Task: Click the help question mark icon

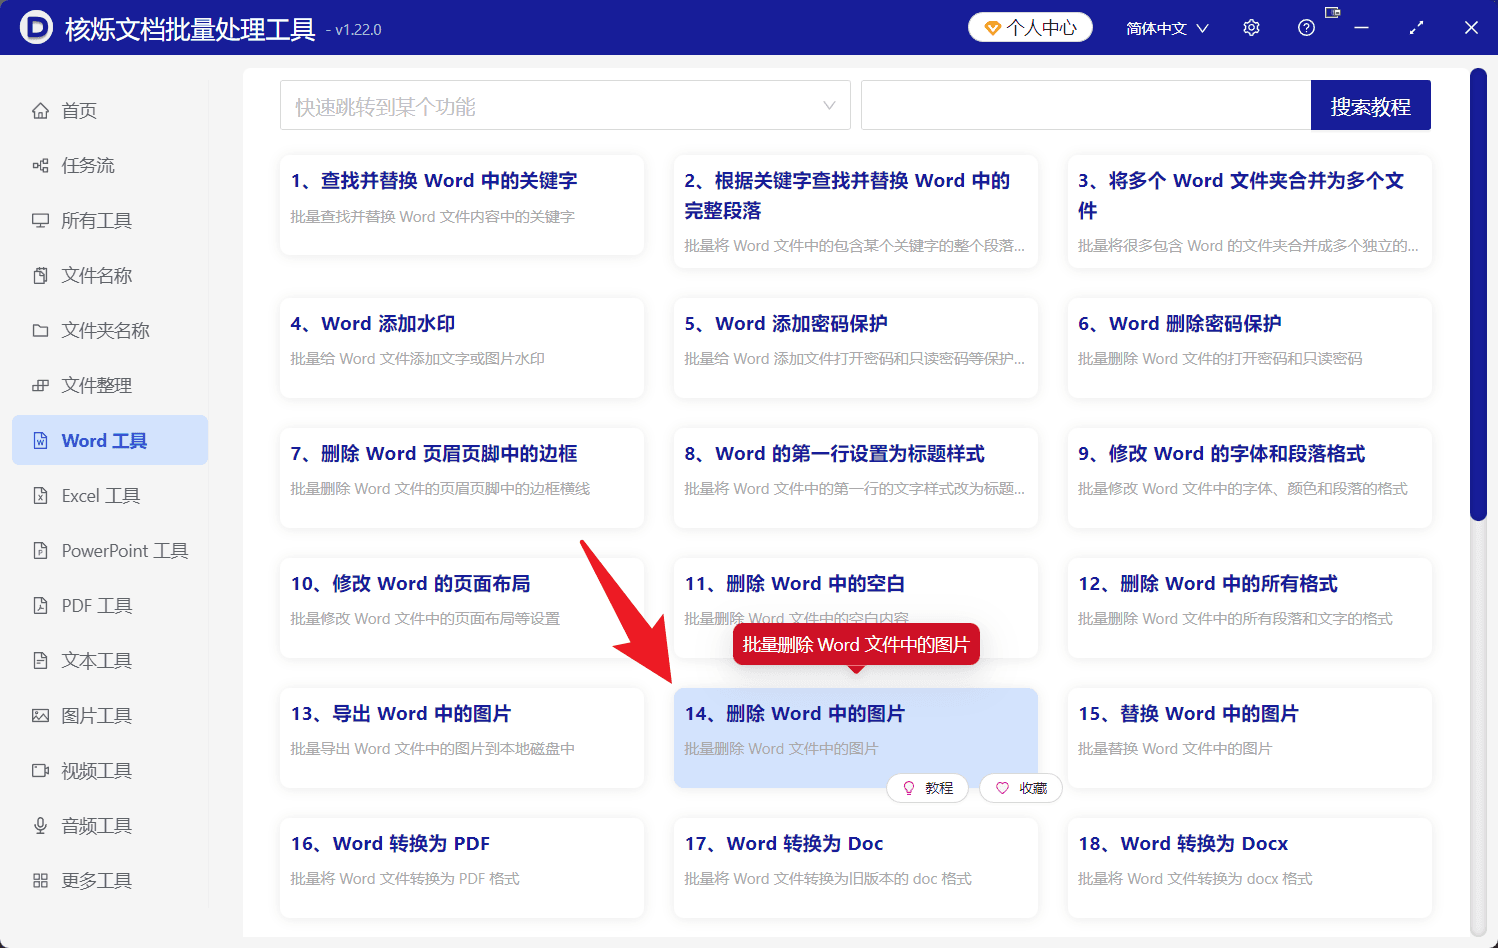Action: [x=1306, y=27]
